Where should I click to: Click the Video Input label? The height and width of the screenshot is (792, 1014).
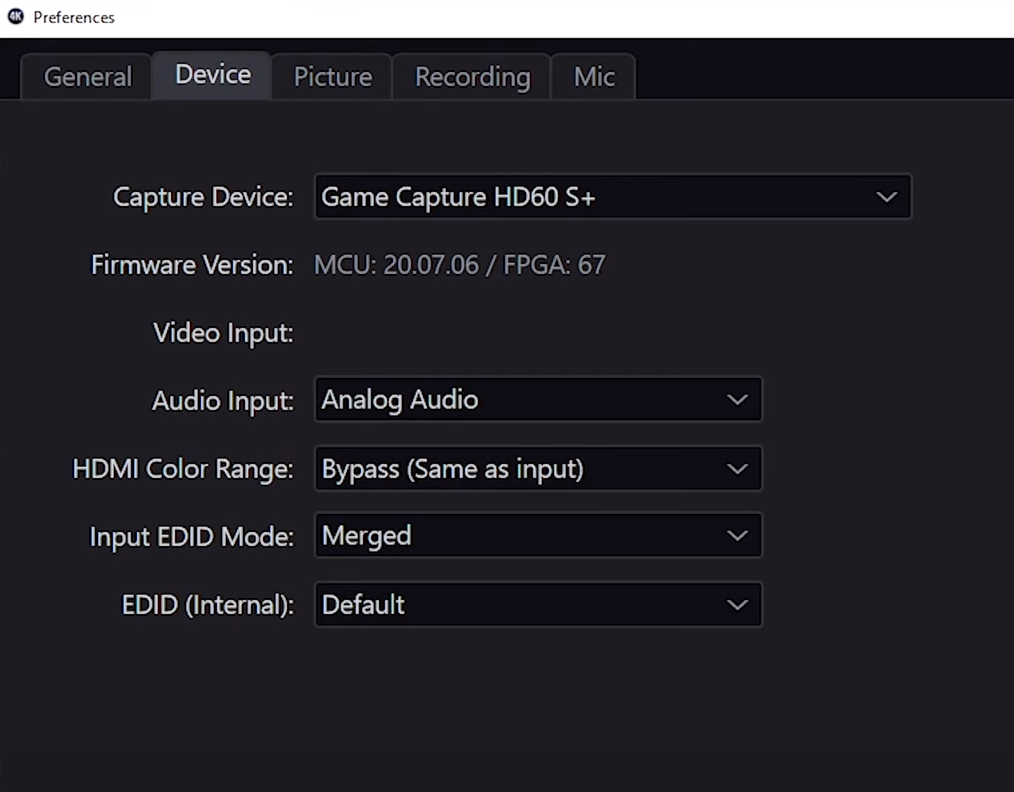click(x=223, y=333)
